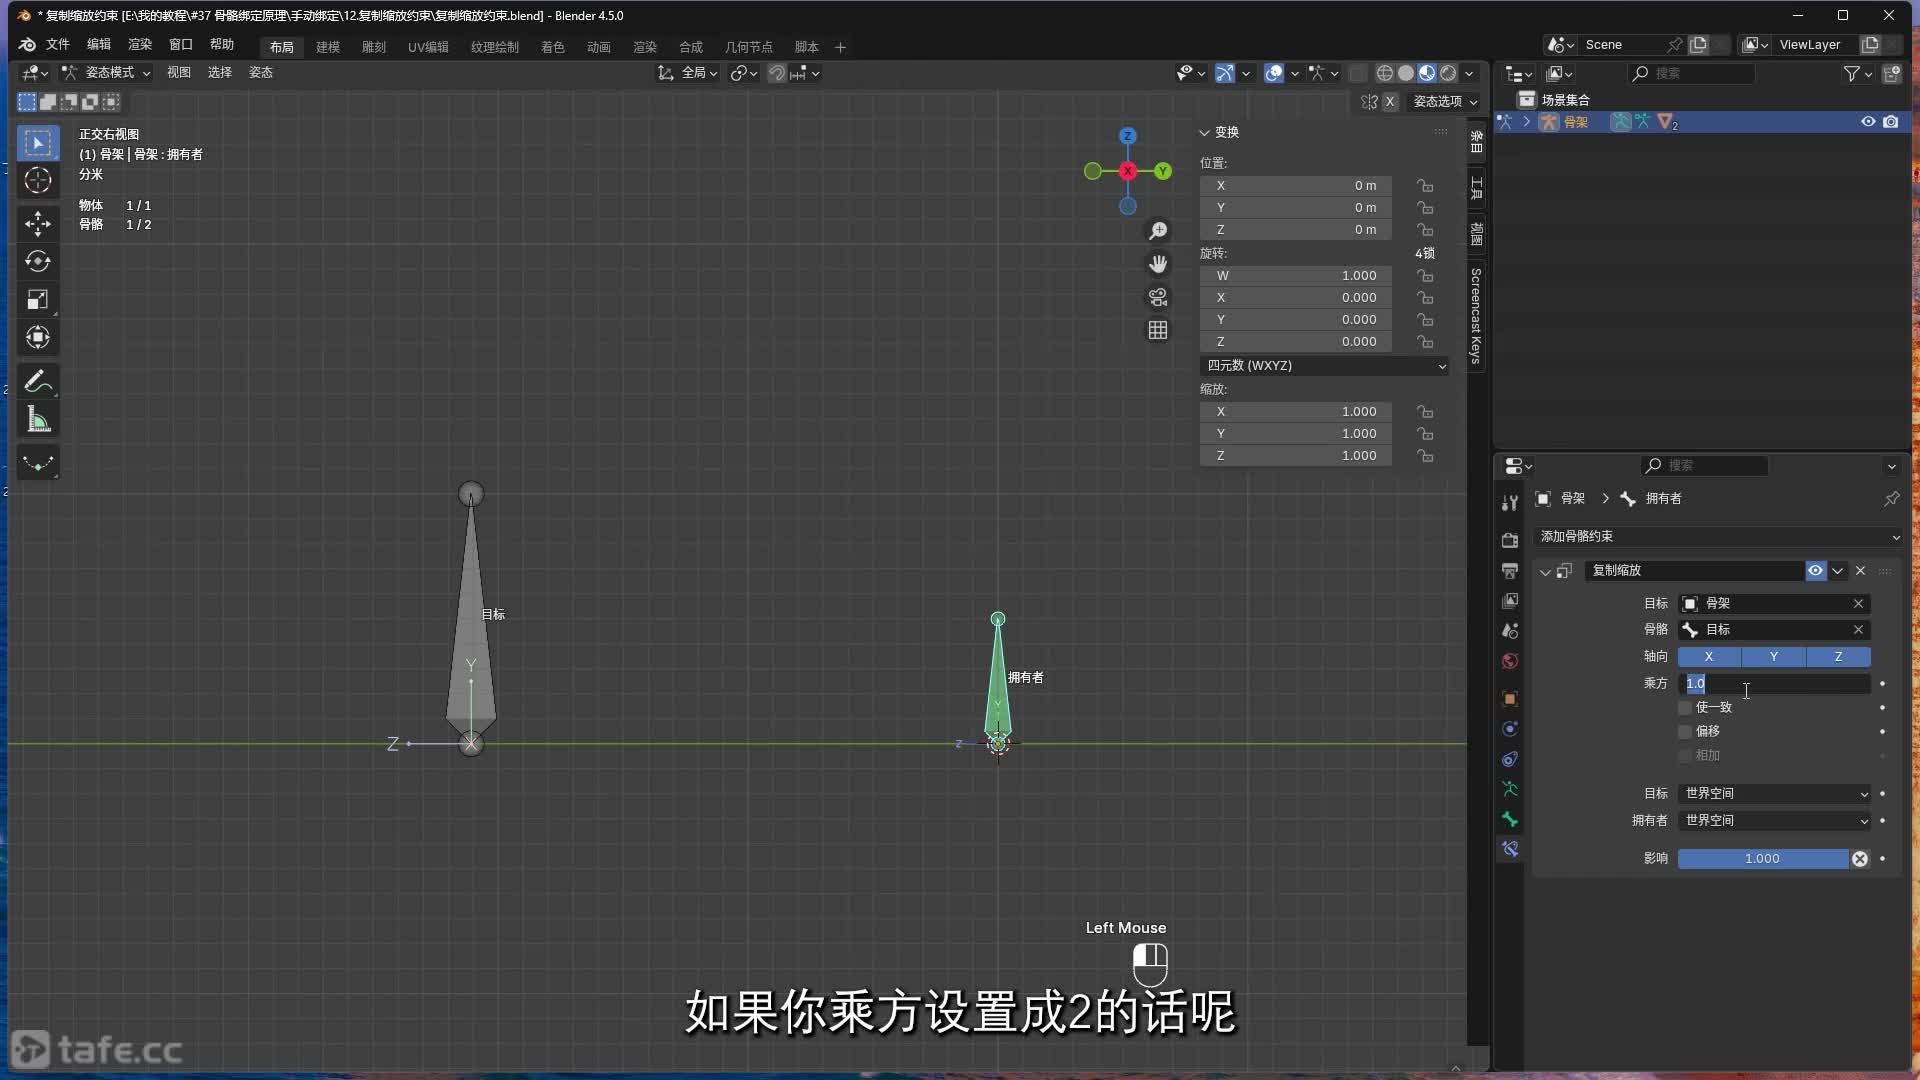Click the outliner search field
1920x1080 pixels.
1692,73
